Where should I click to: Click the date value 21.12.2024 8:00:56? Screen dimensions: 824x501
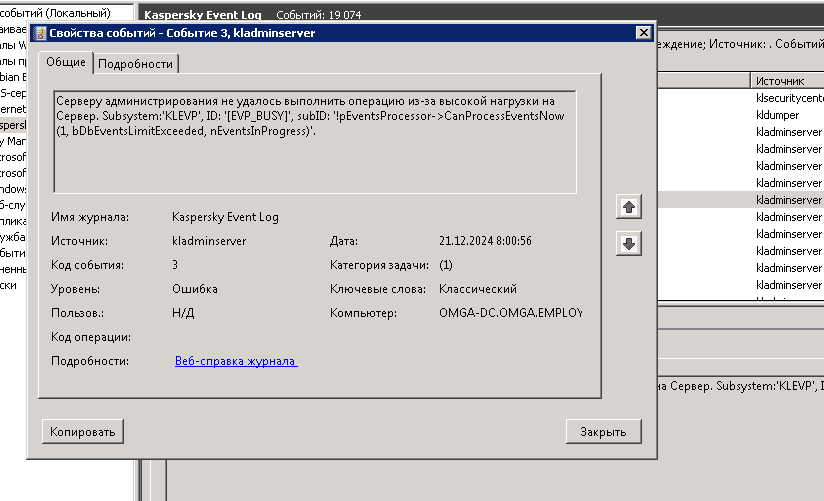pyautogui.click(x=485, y=241)
